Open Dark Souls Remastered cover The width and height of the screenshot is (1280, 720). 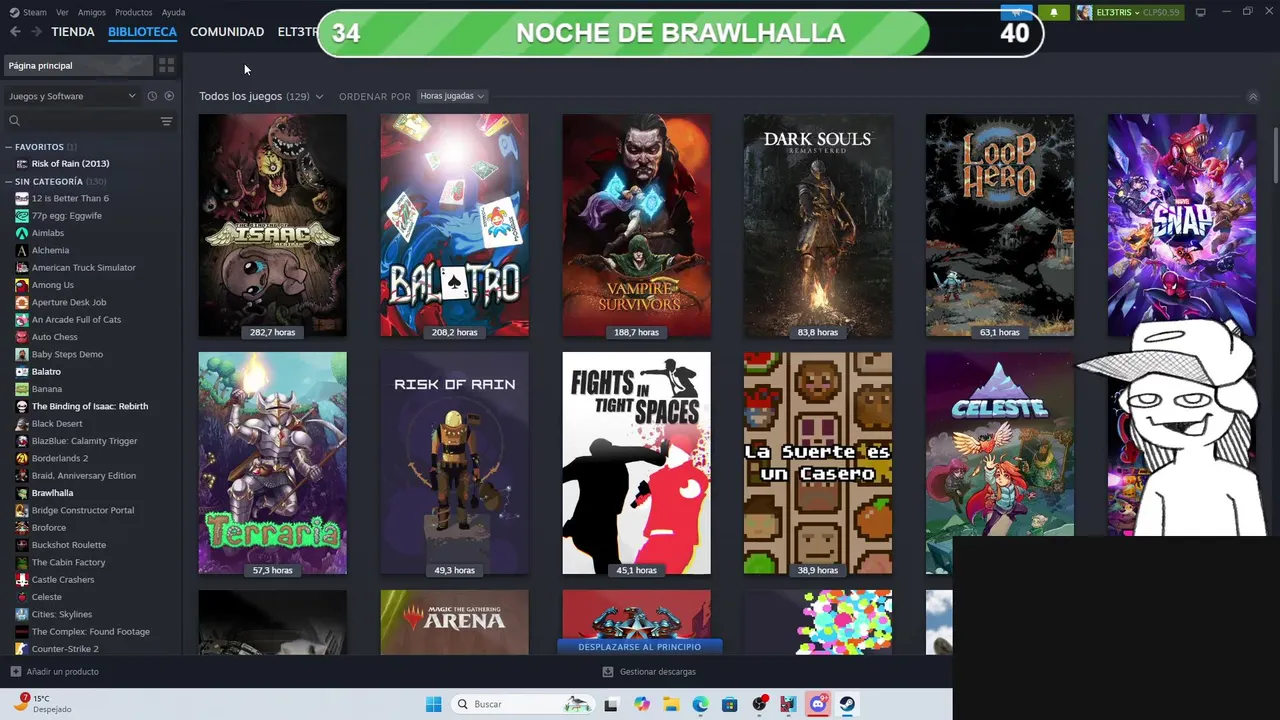[x=818, y=225]
